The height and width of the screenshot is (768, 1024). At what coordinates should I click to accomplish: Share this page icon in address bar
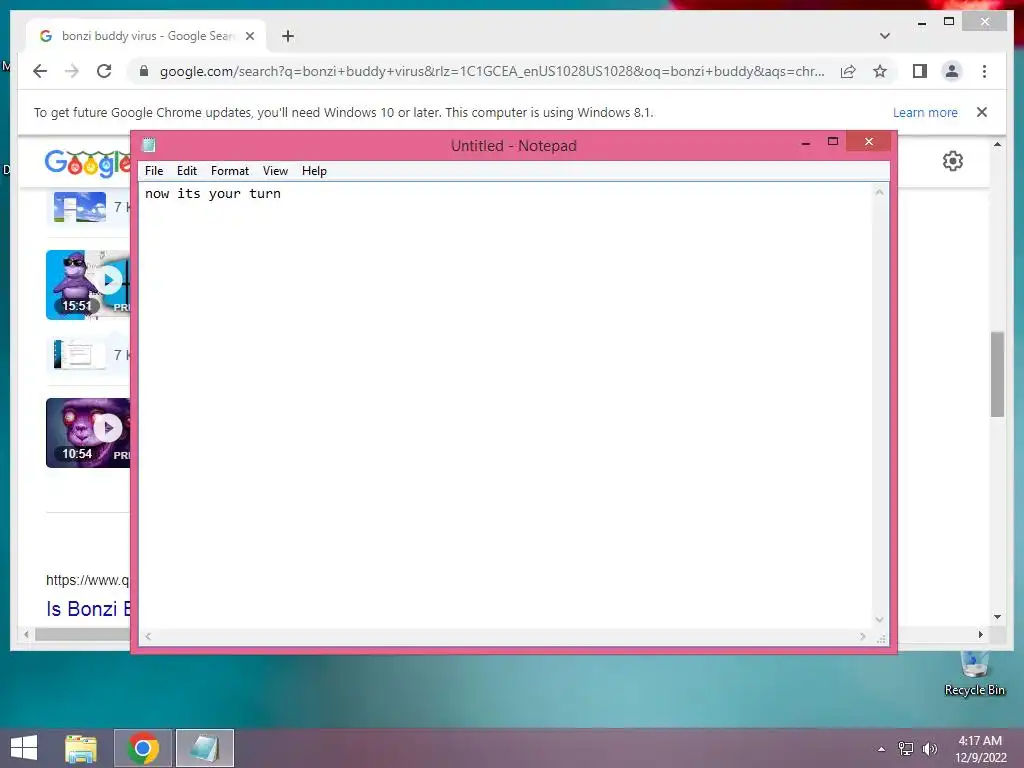(848, 71)
